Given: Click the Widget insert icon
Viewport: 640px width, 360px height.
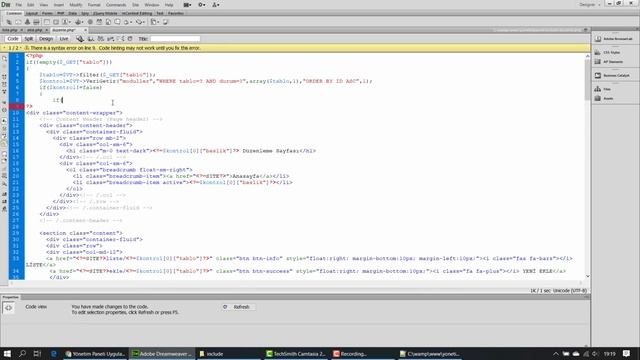Looking at the screenshot, I should pos(90,22).
